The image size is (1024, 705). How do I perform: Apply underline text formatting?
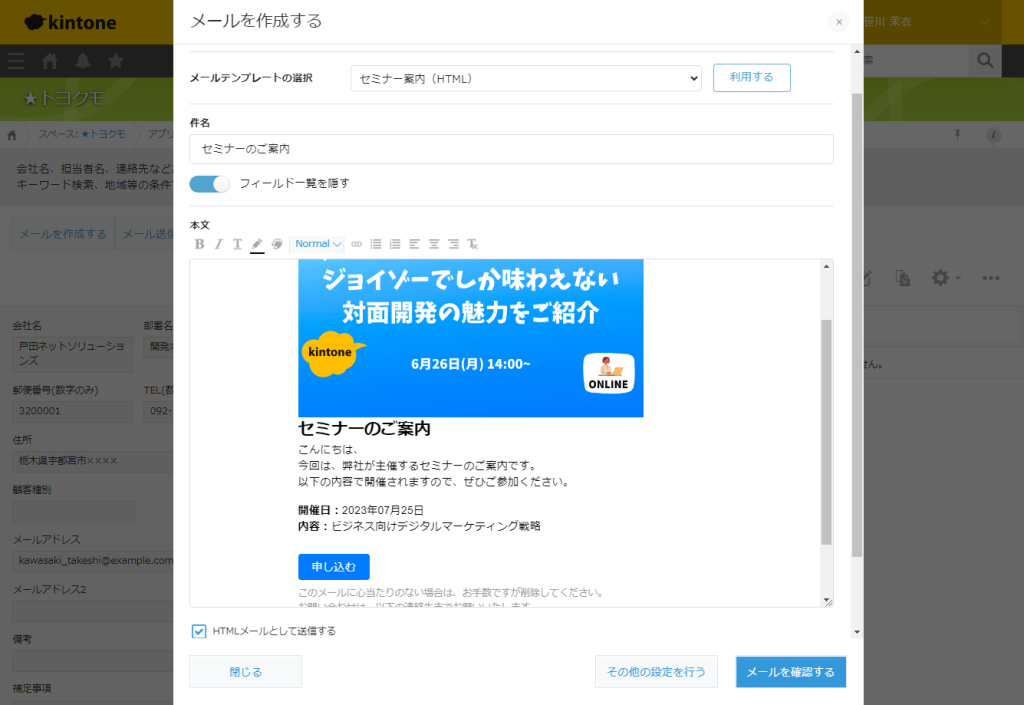click(x=238, y=244)
